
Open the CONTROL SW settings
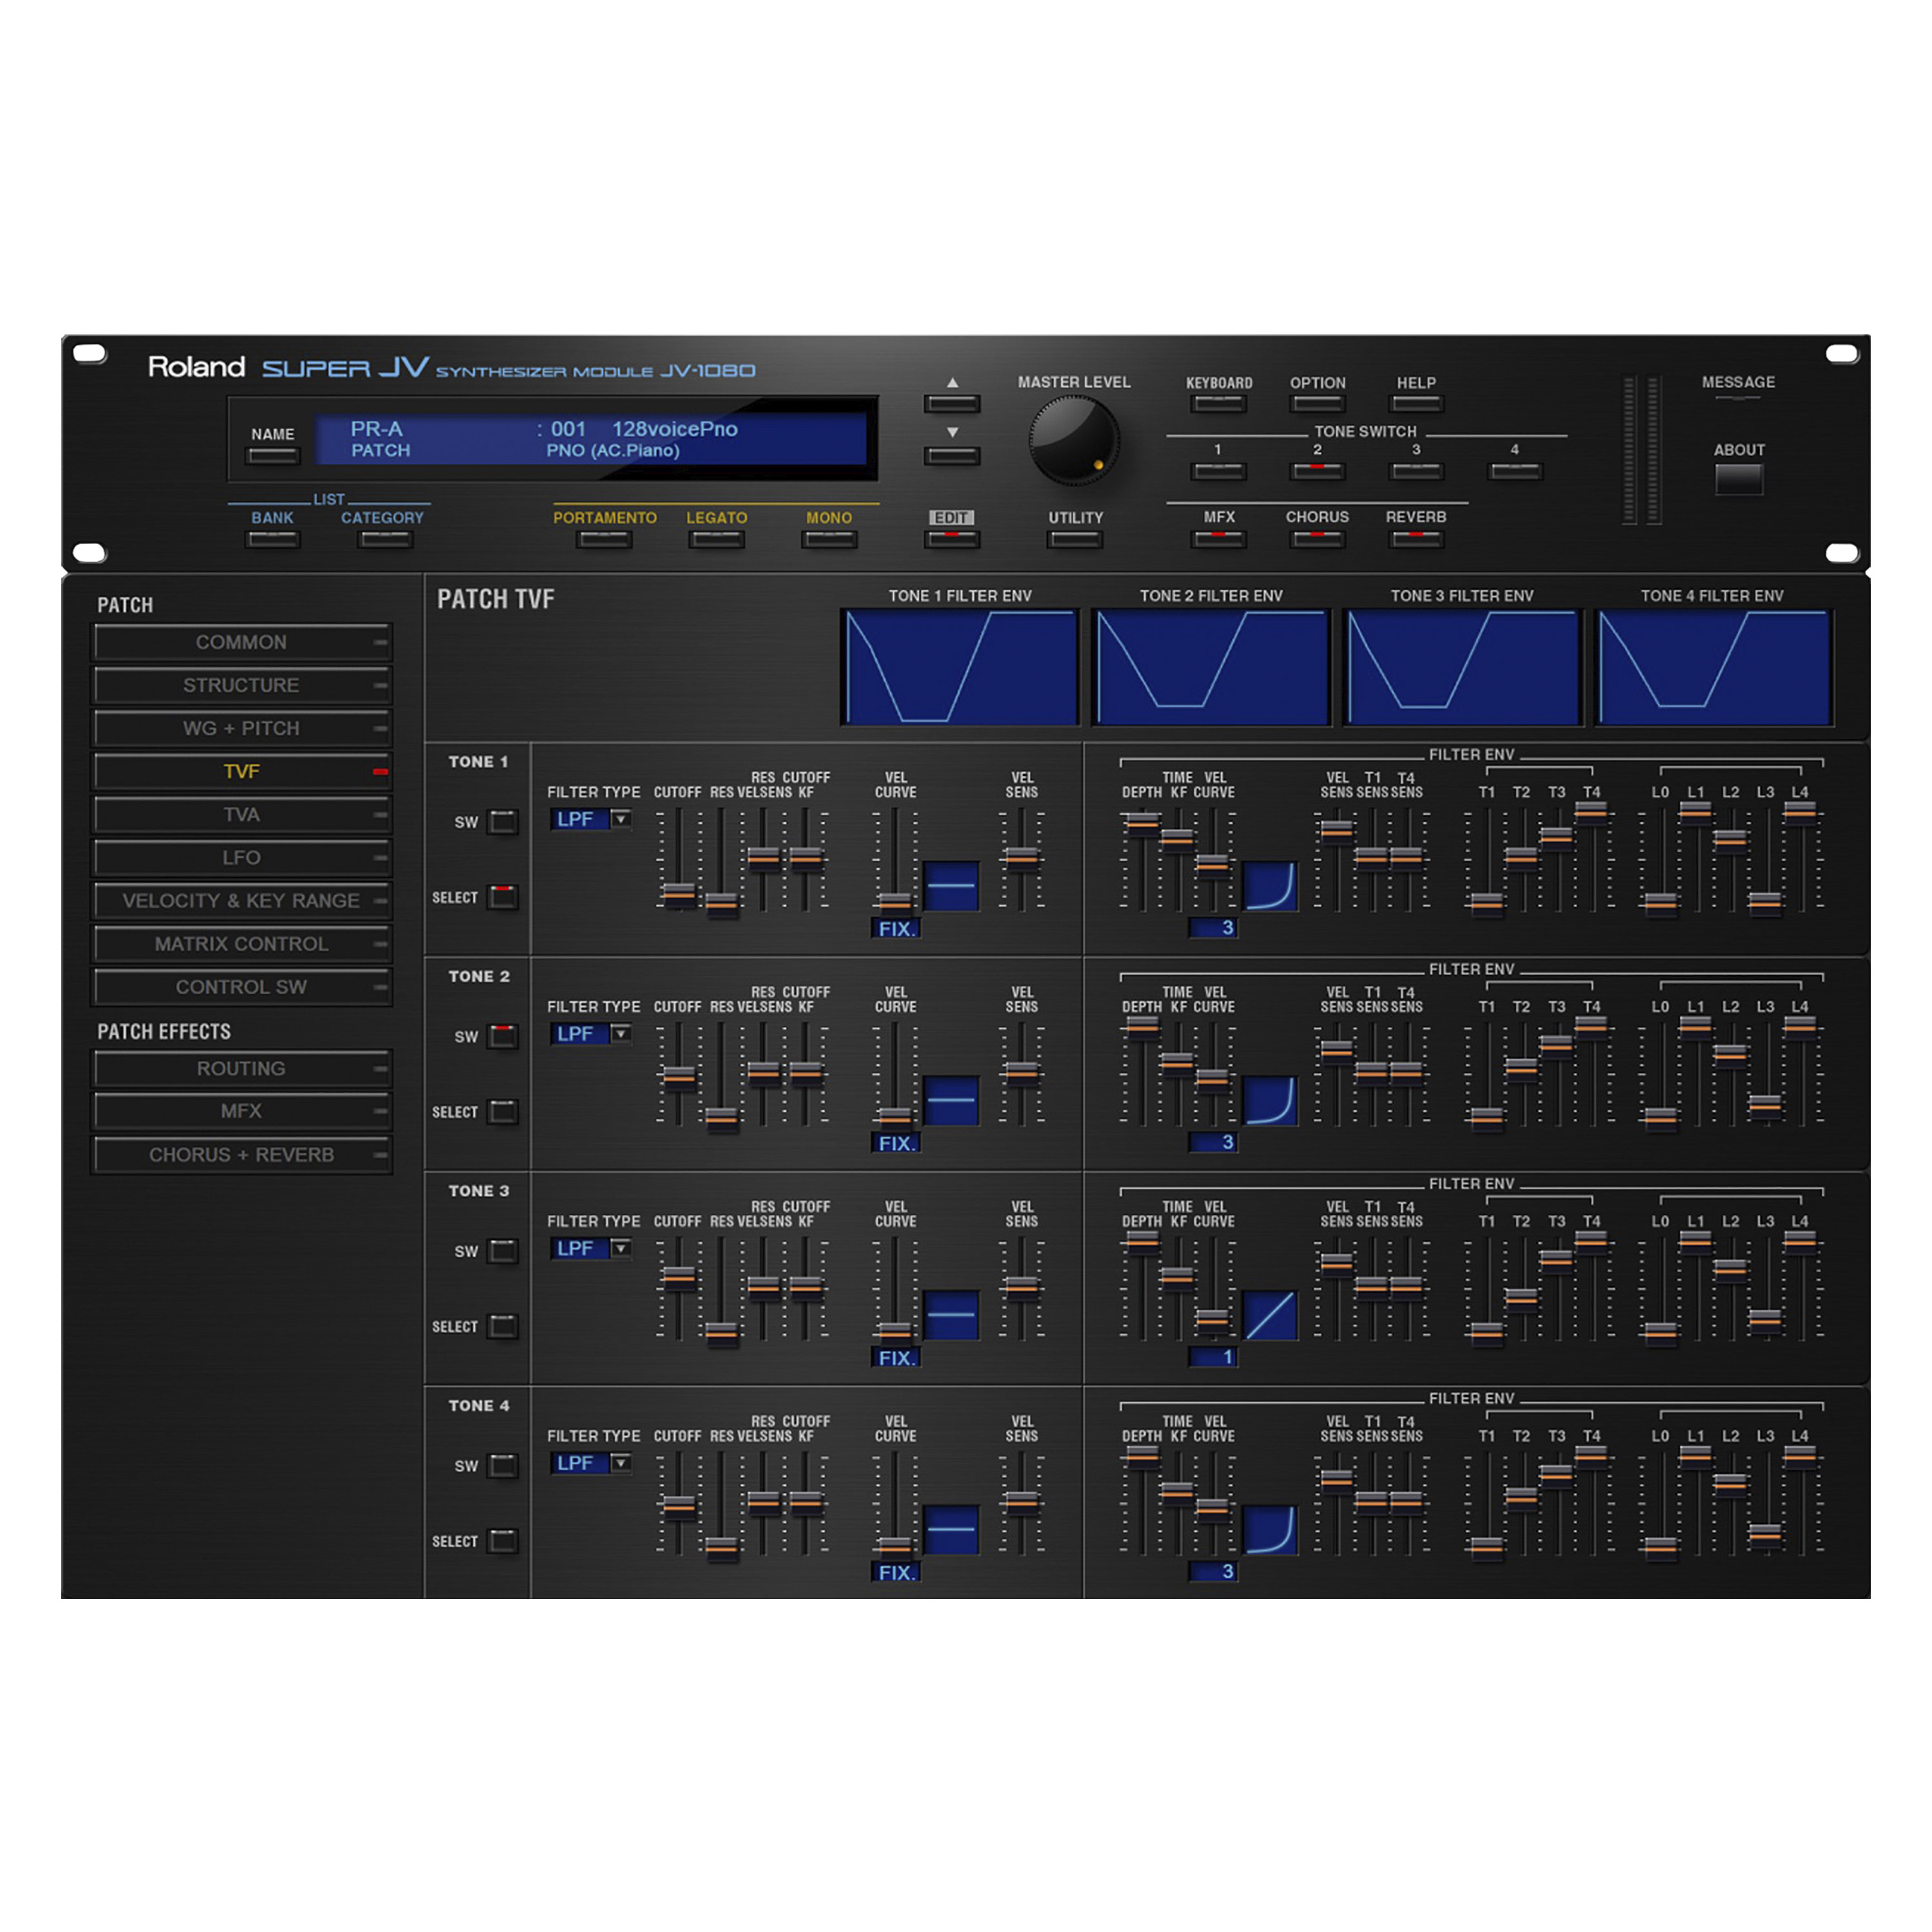coord(241,987)
